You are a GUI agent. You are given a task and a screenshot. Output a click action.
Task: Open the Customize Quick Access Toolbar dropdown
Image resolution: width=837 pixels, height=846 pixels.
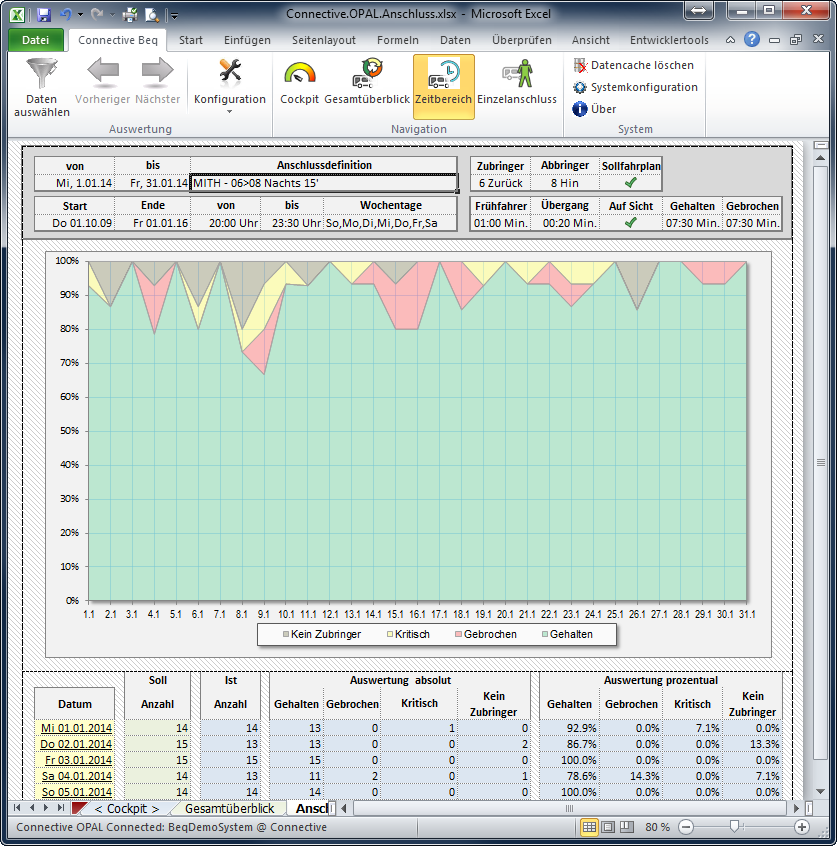174,15
